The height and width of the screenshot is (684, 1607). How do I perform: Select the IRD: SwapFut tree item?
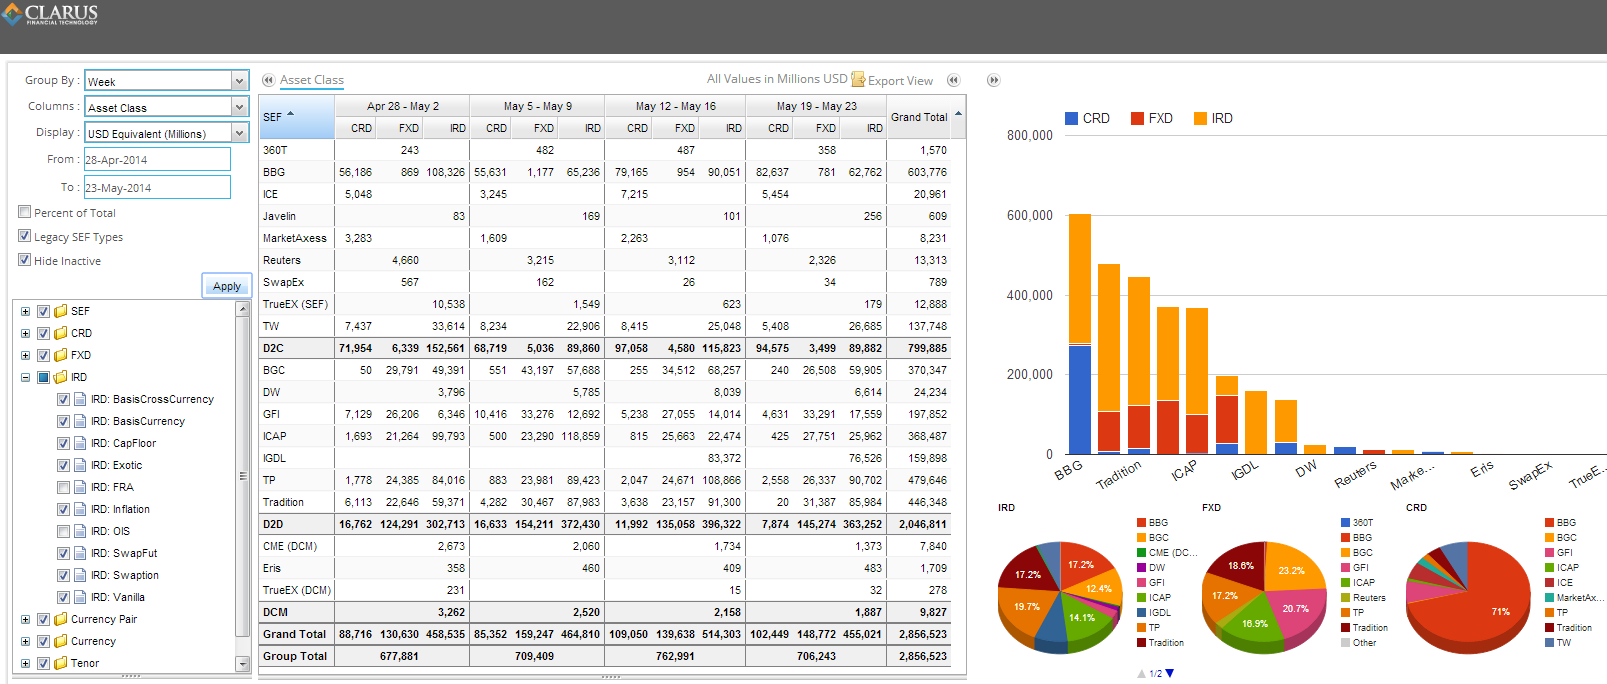[x=124, y=553]
